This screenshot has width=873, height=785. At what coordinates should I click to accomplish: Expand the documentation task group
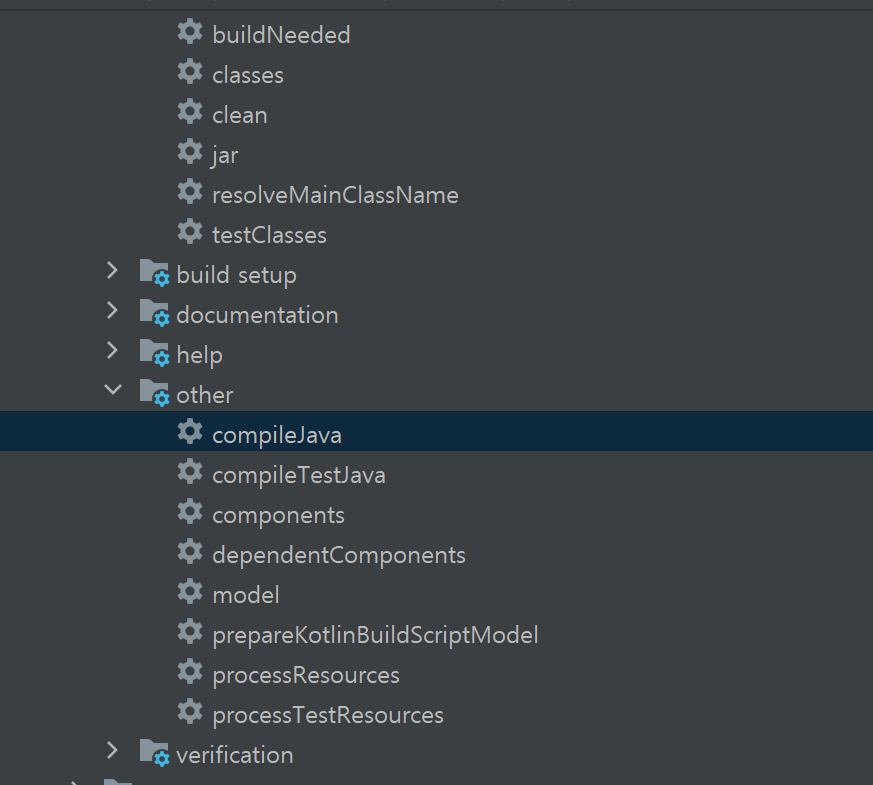click(x=112, y=311)
